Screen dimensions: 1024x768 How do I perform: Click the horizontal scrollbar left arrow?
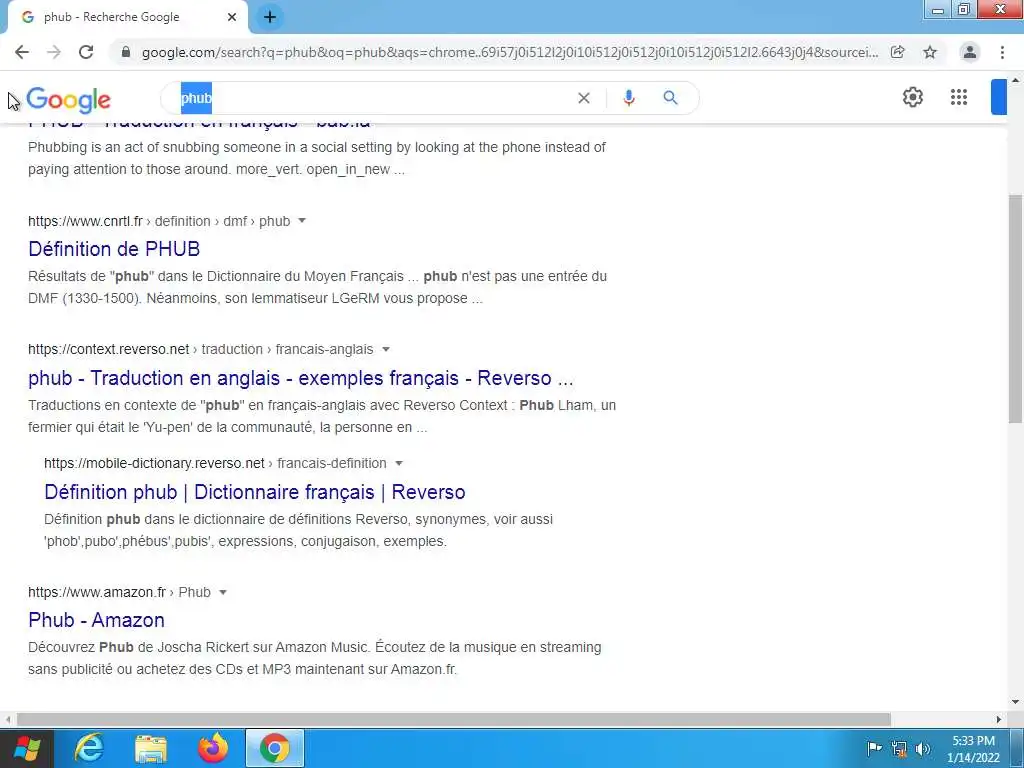[x=7, y=719]
